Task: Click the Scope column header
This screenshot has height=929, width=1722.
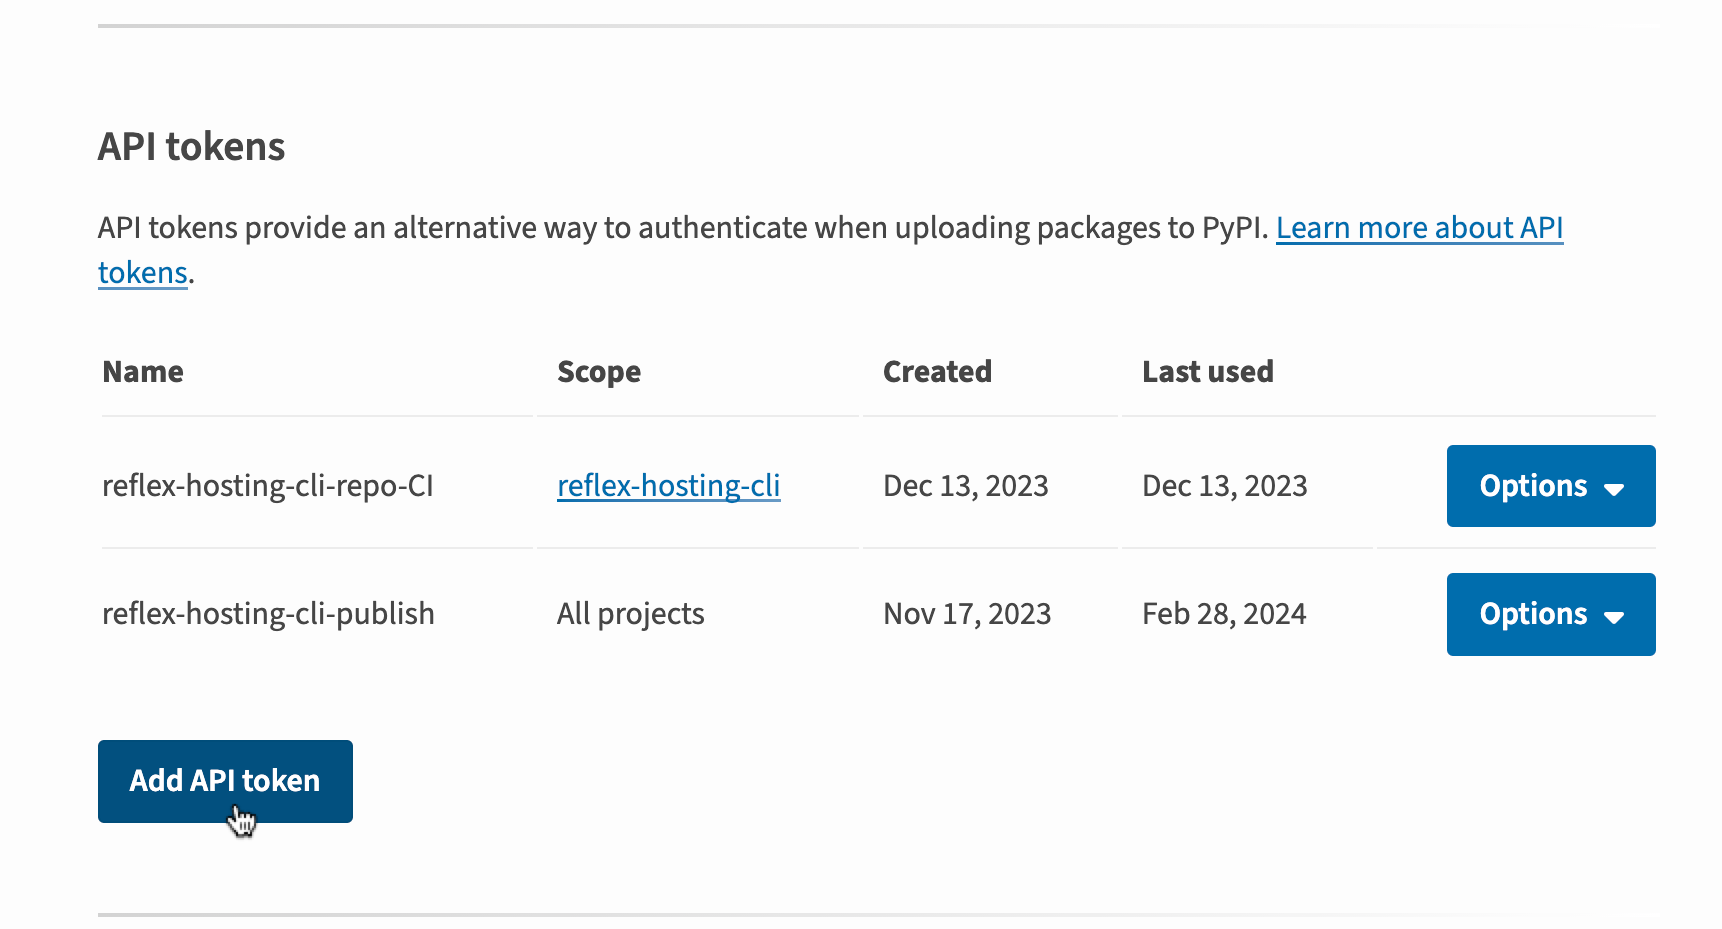Action: tap(599, 372)
